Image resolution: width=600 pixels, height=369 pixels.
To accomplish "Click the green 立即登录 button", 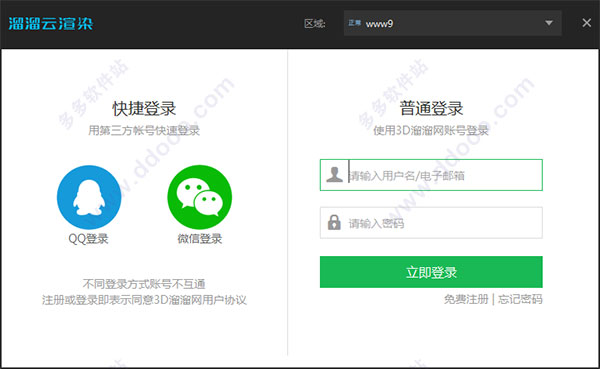I will 431,272.
